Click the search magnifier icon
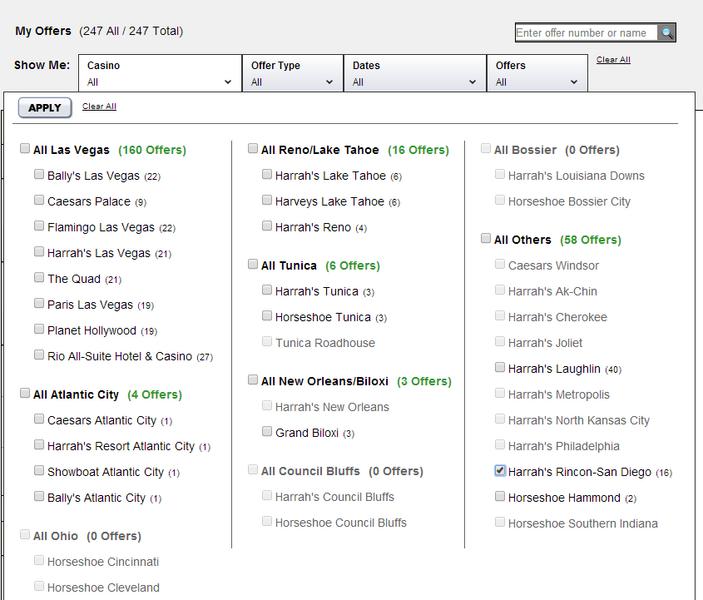The width and height of the screenshot is (703, 600). point(667,33)
